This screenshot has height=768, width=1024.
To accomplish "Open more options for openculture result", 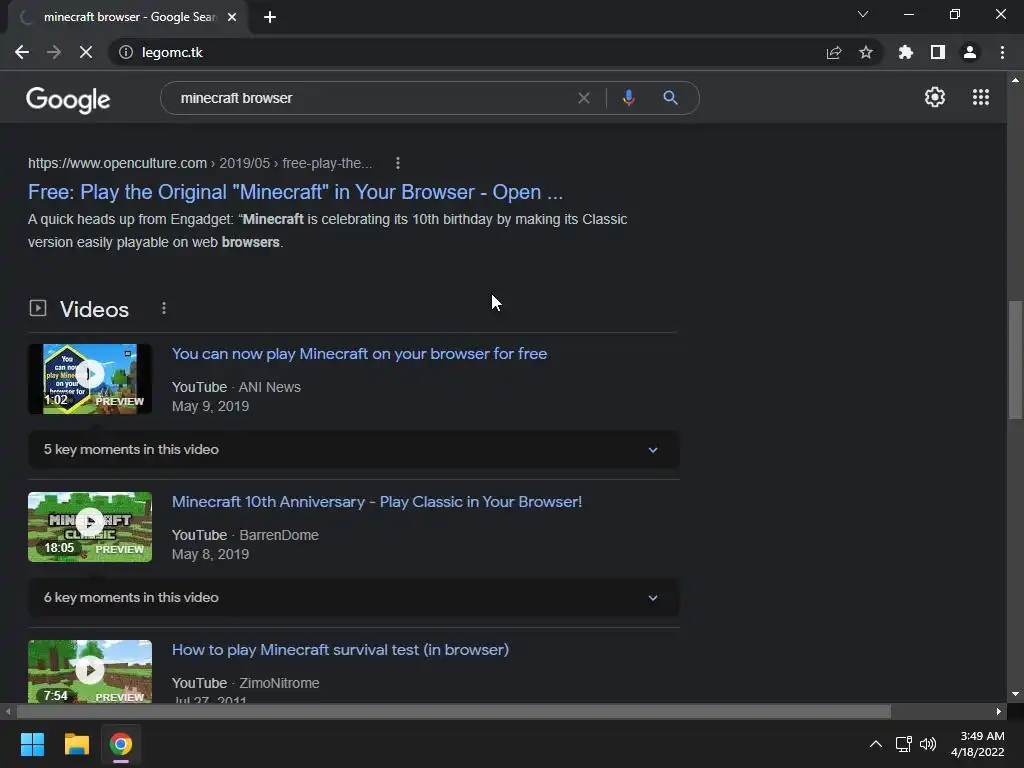I will click(x=398, y=163).
